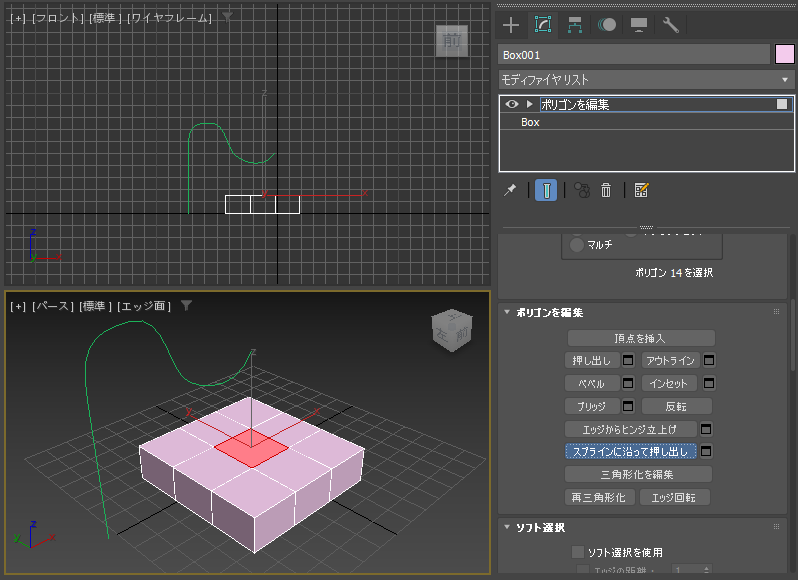Open 押し出し settings box icon
The width and height of the screenshot is (798, 580).
628,360
